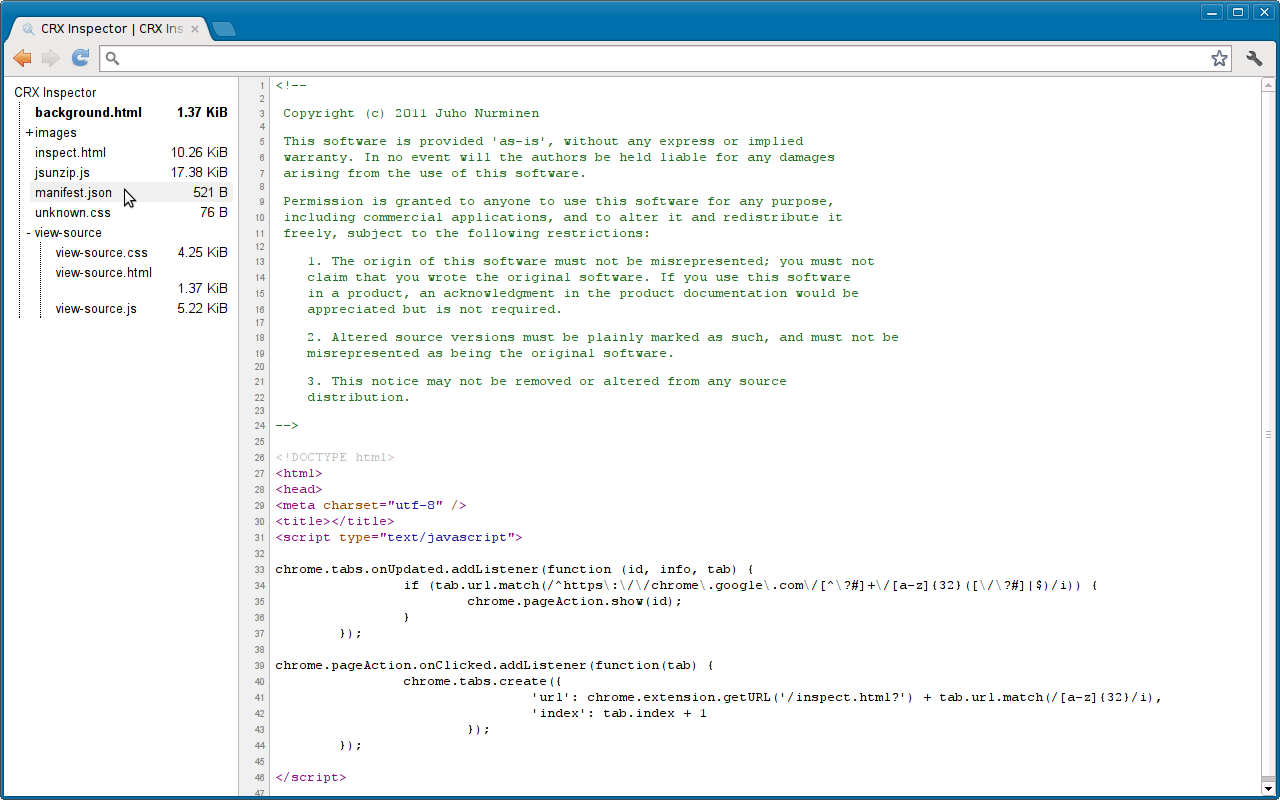Click line number 33 in the gutter
Screen dimensions: 1280x800
[x=260, y=570]
